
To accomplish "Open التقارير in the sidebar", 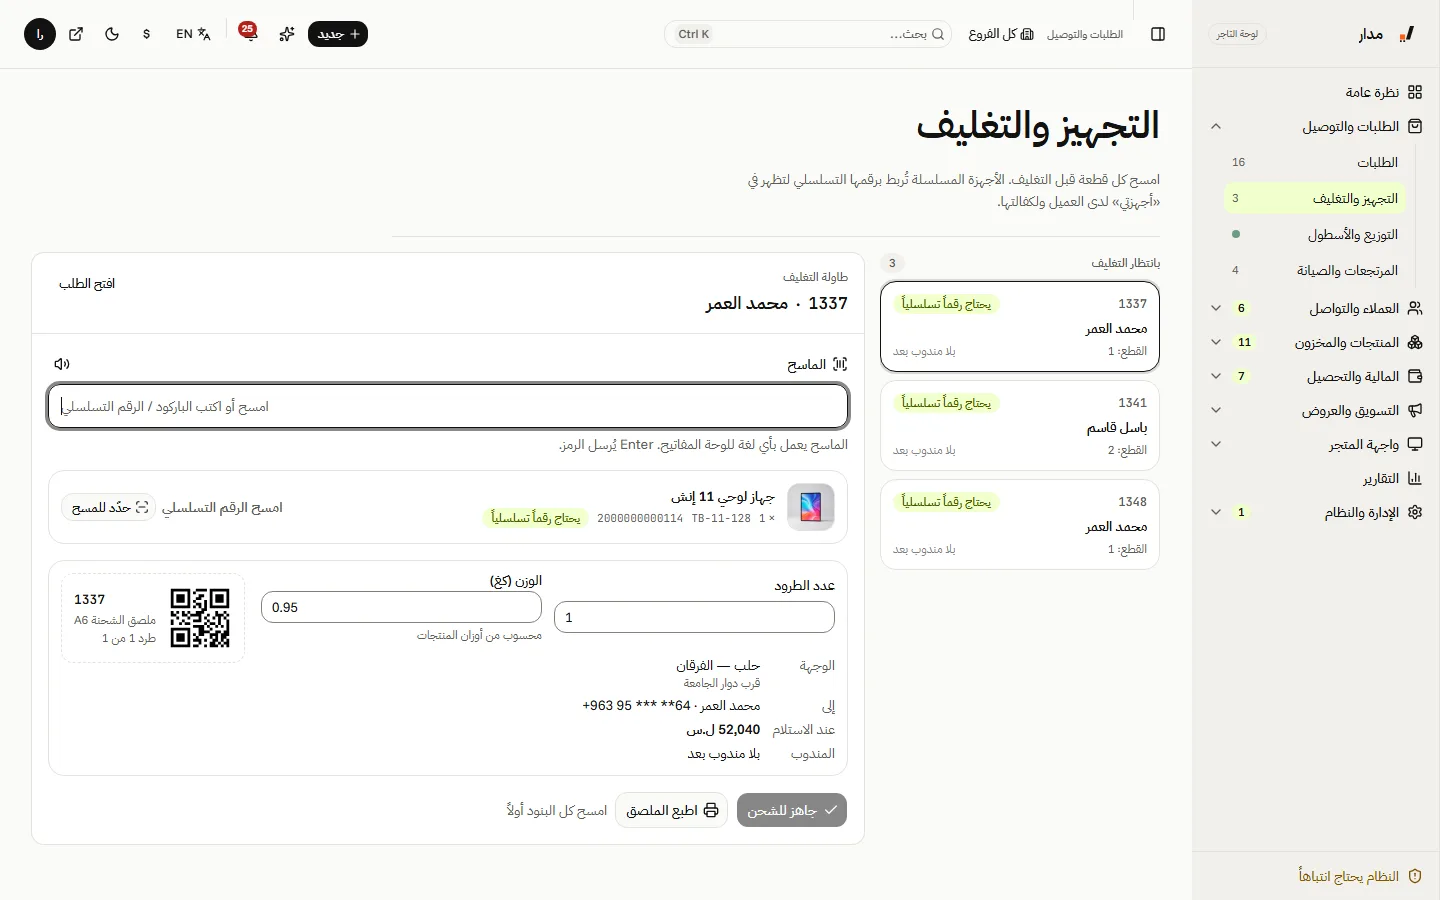I will point(1316,478).
